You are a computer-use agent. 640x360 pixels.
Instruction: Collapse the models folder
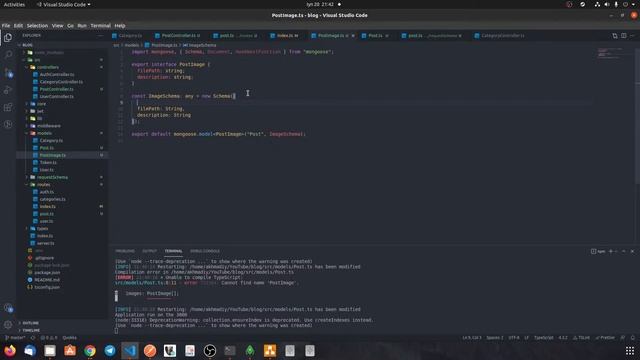pyautogui.click(x=44, y=133)
